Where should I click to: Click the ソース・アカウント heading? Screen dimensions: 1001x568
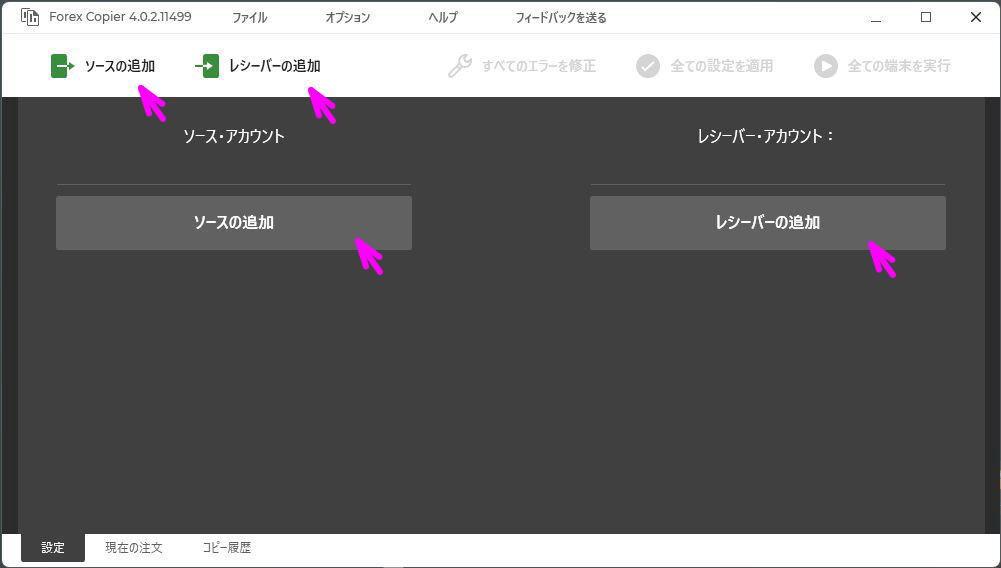[x=234, y=136]
